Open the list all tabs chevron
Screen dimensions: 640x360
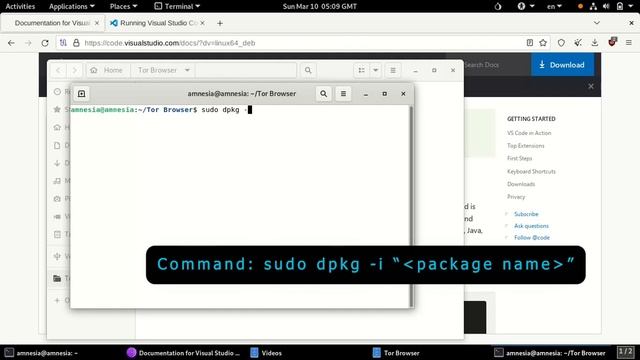click(597, 23)
